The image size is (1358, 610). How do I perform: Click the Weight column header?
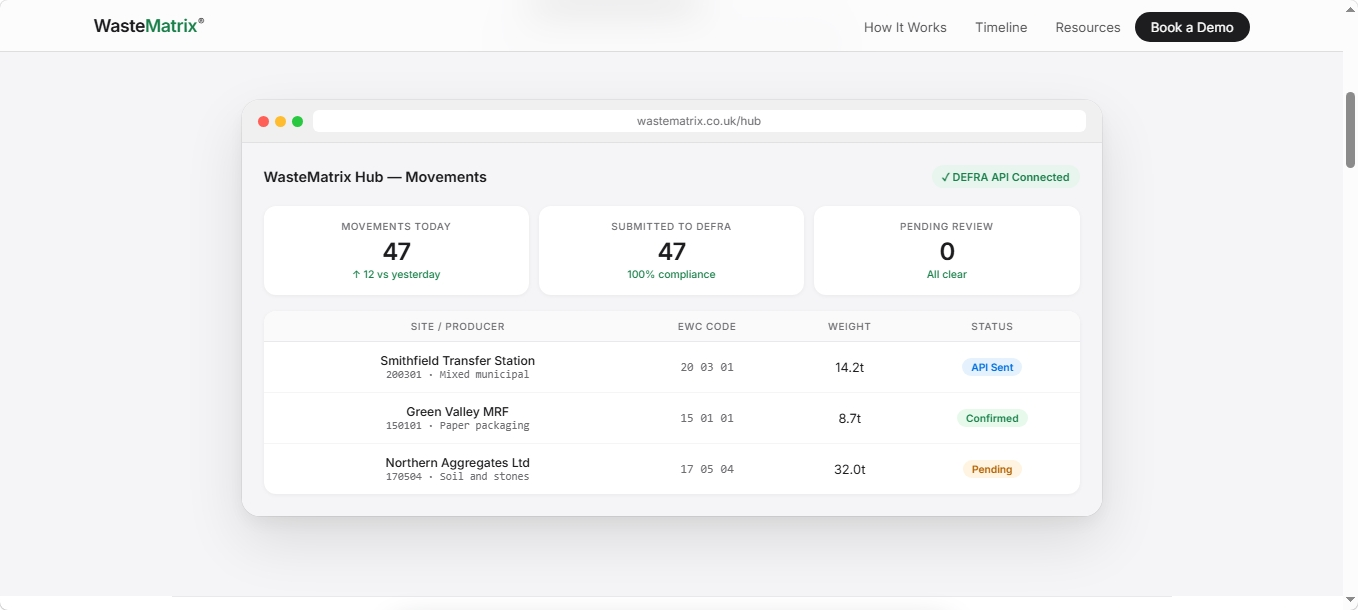pos(849,327)
